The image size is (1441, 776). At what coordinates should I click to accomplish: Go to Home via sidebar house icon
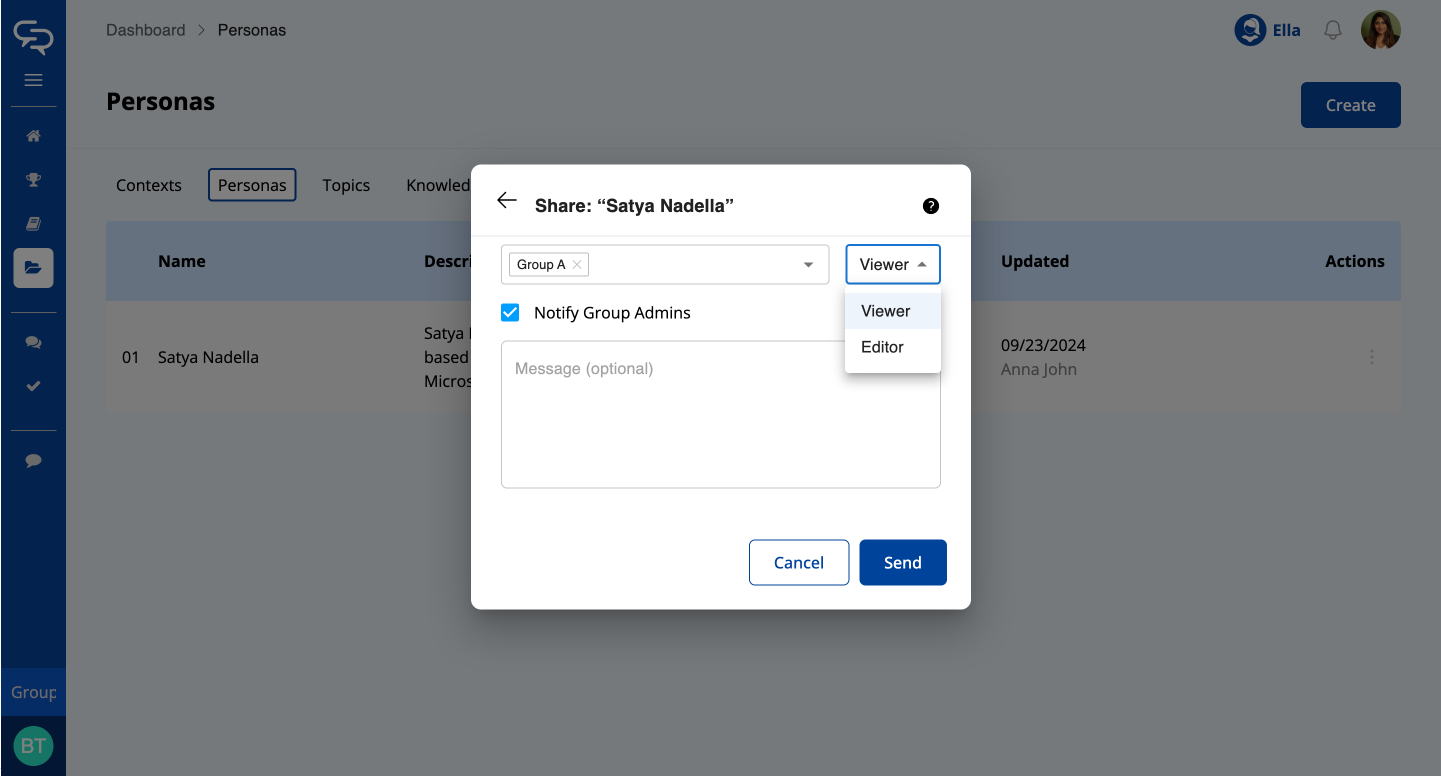point(33,136)
